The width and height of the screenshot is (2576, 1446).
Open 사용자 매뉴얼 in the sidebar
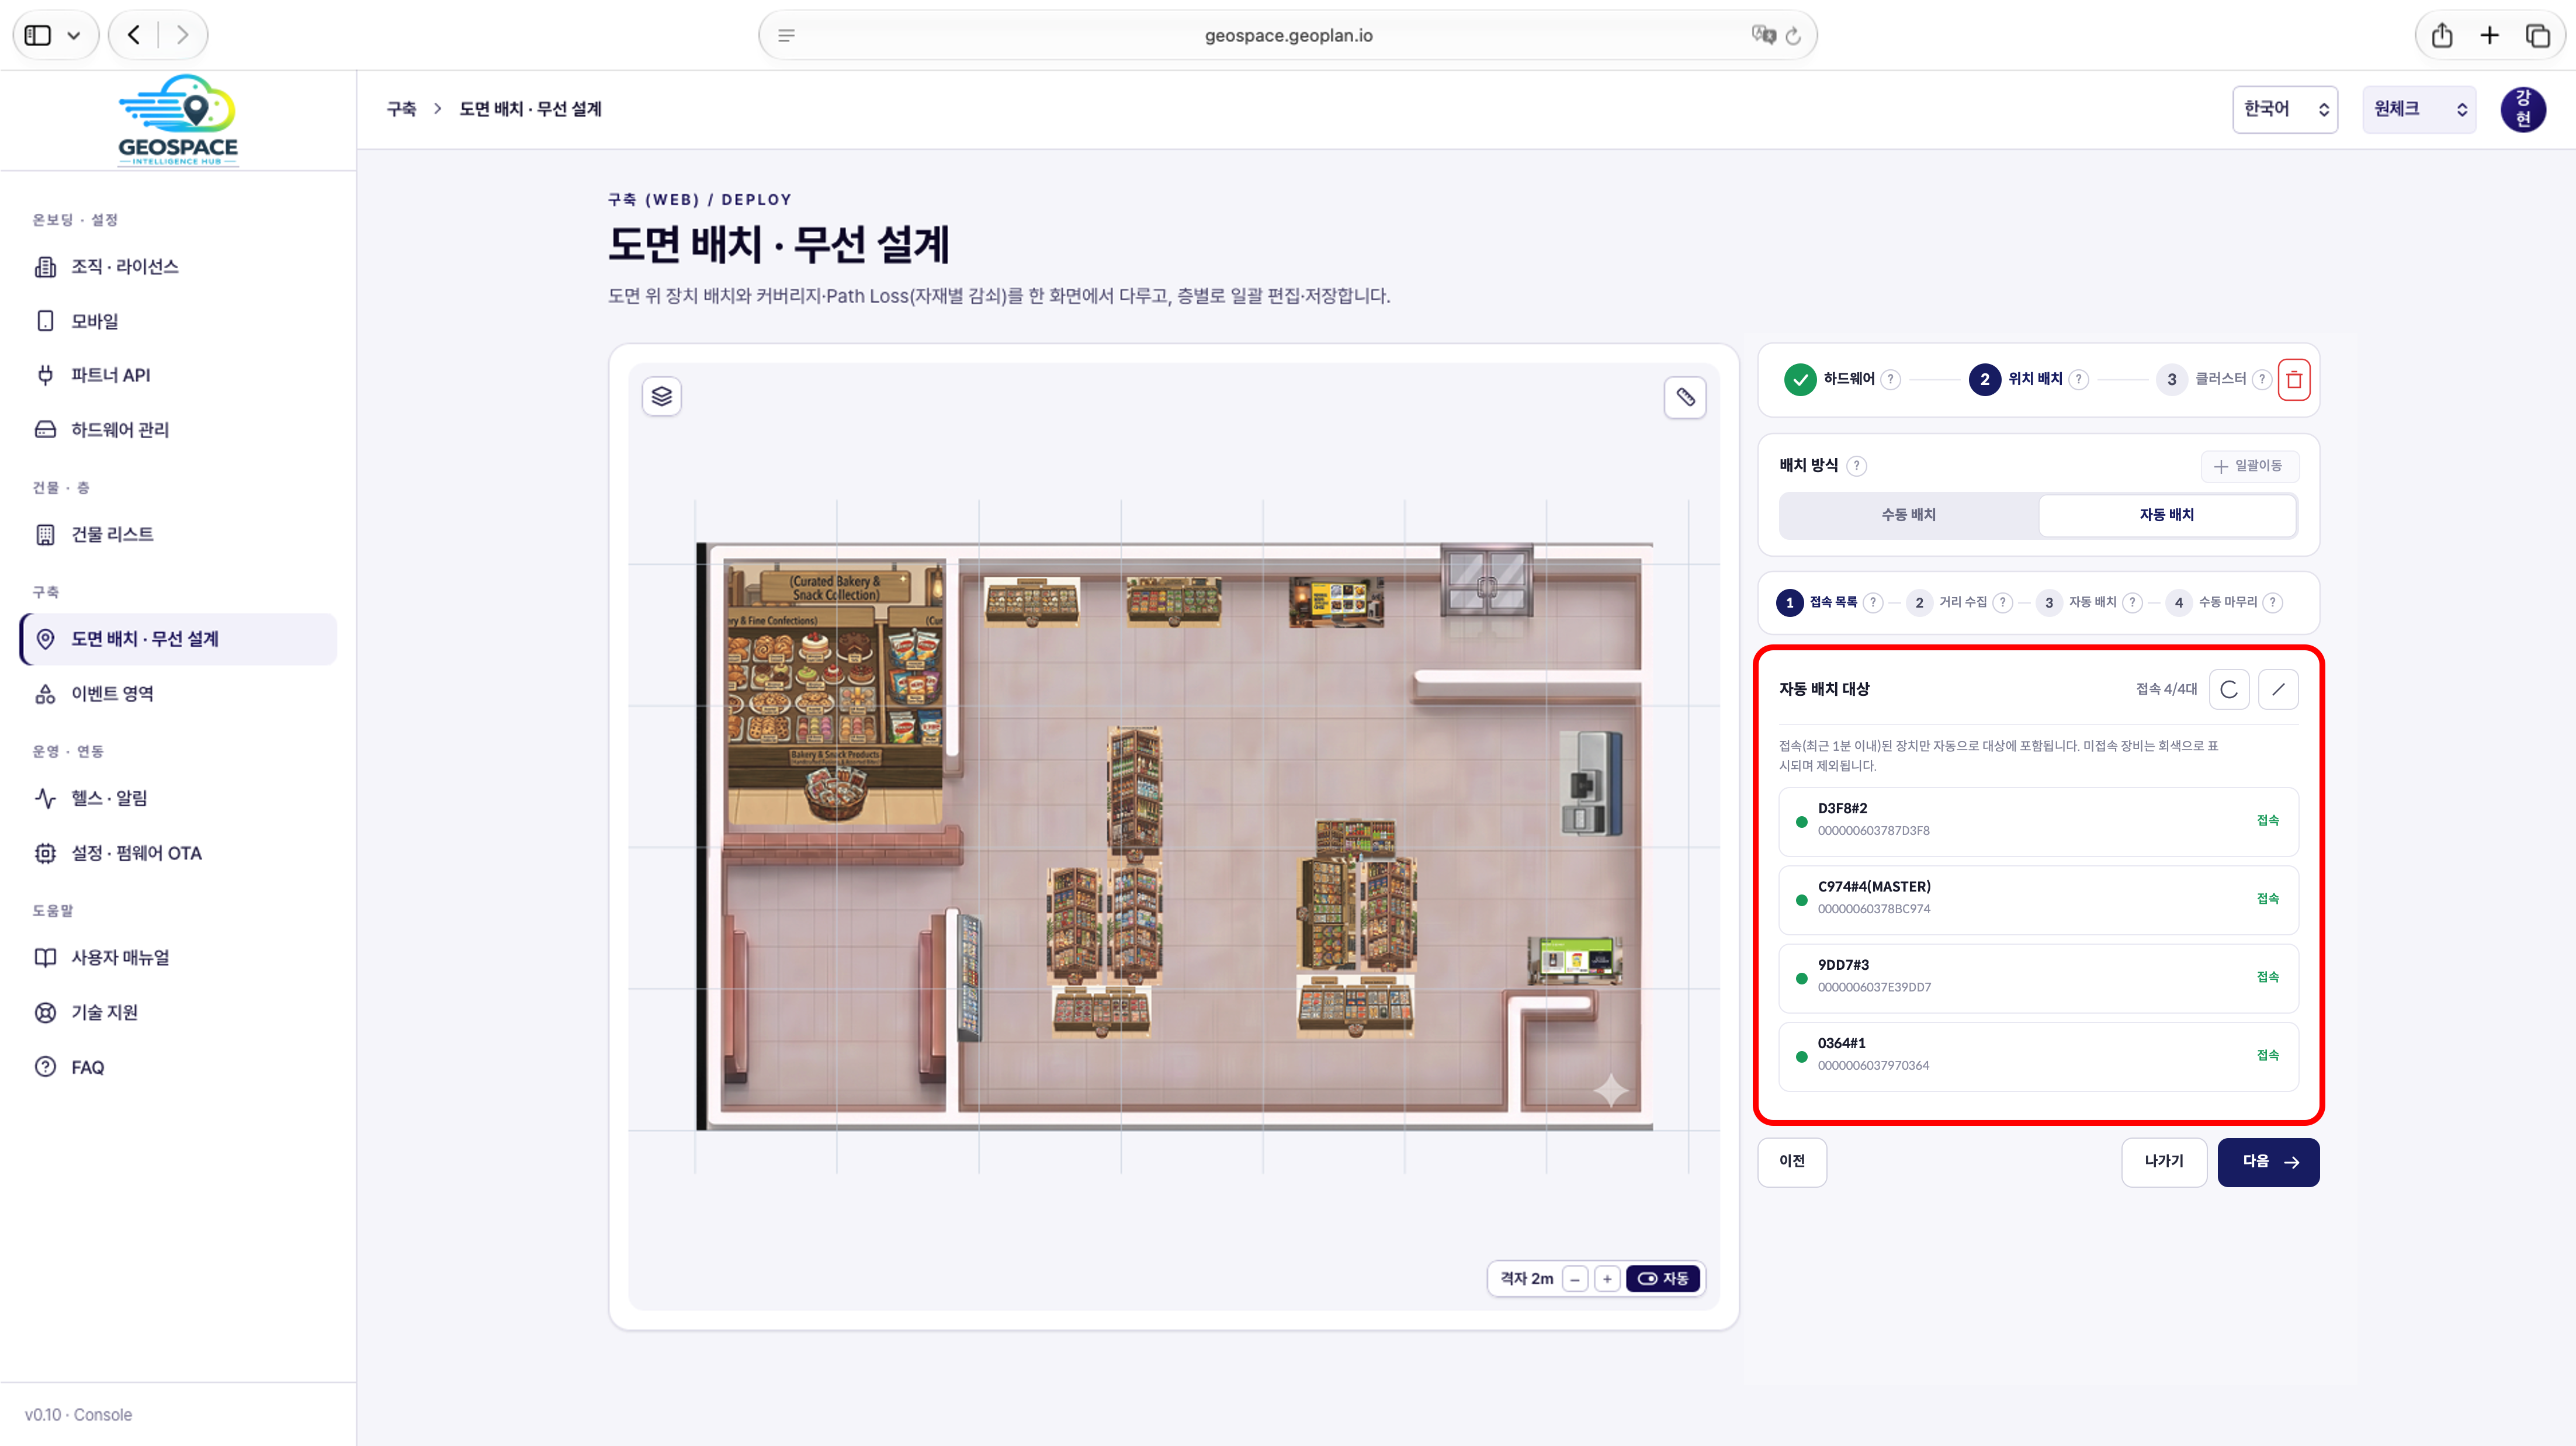[x=178, y=958]
